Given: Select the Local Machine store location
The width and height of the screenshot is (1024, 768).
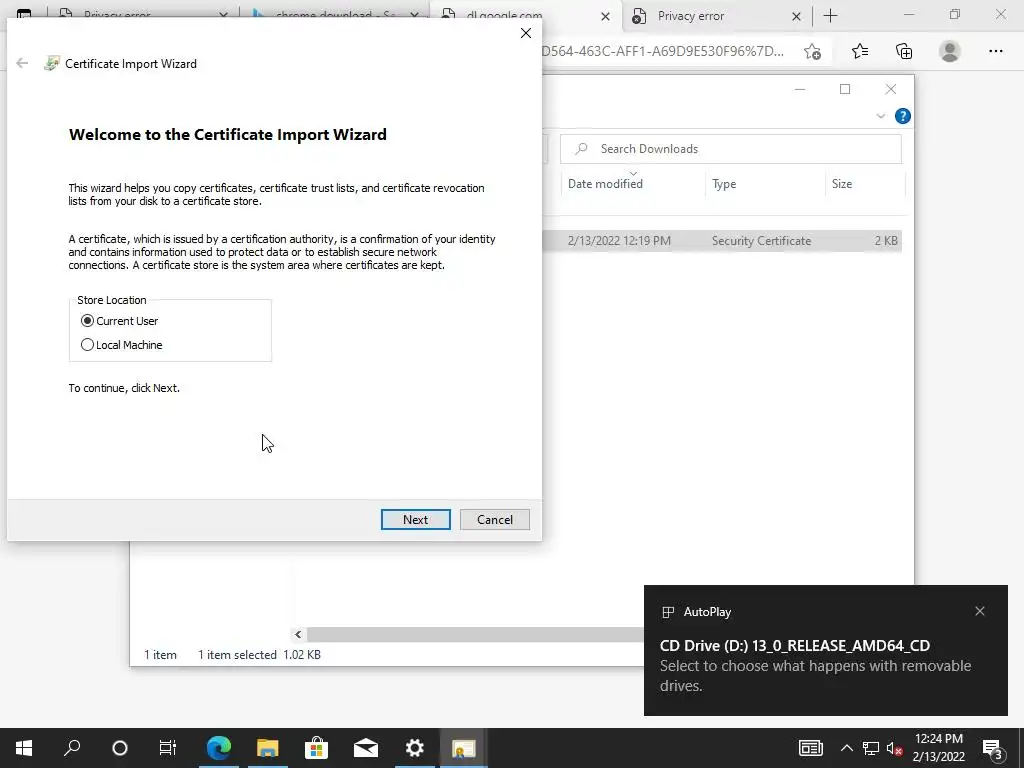Looking at the screenshot, I should click(121, 345).
